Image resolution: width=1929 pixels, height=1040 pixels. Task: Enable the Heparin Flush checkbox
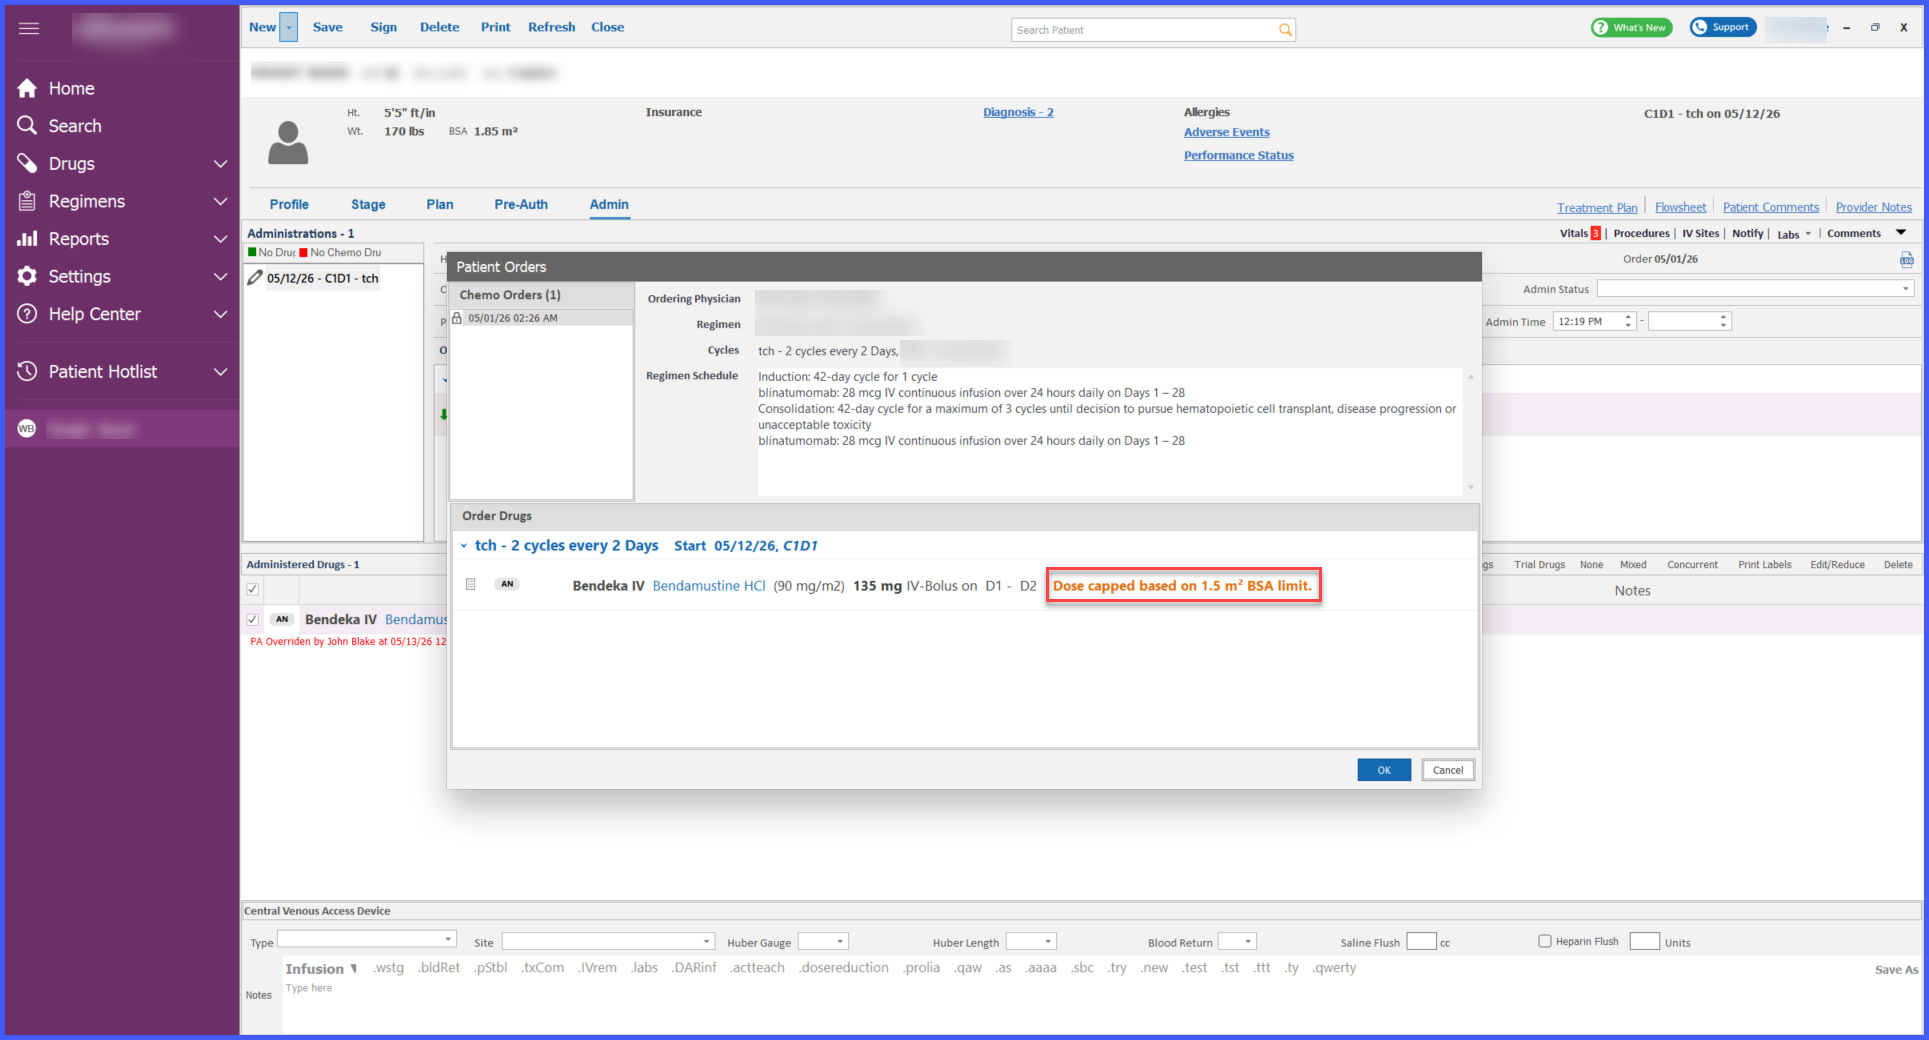[x=1544, y=941]
